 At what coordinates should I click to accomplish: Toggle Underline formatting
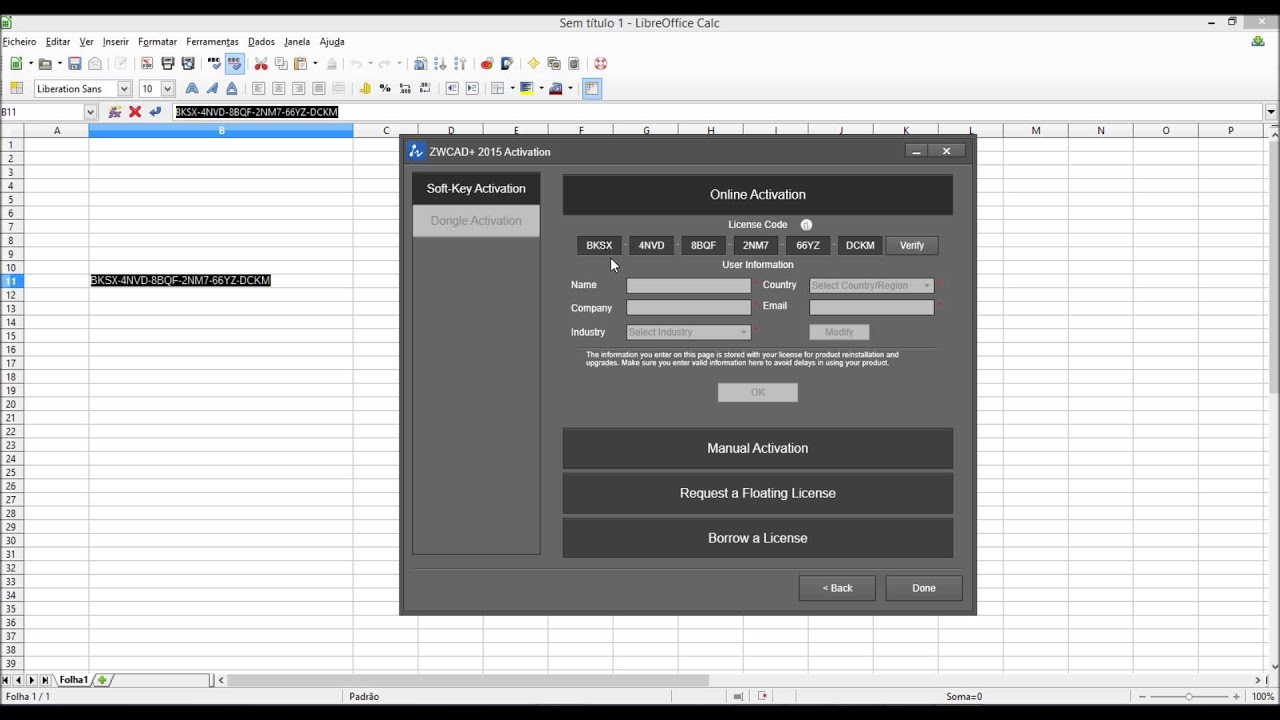(x=232, y=89)
